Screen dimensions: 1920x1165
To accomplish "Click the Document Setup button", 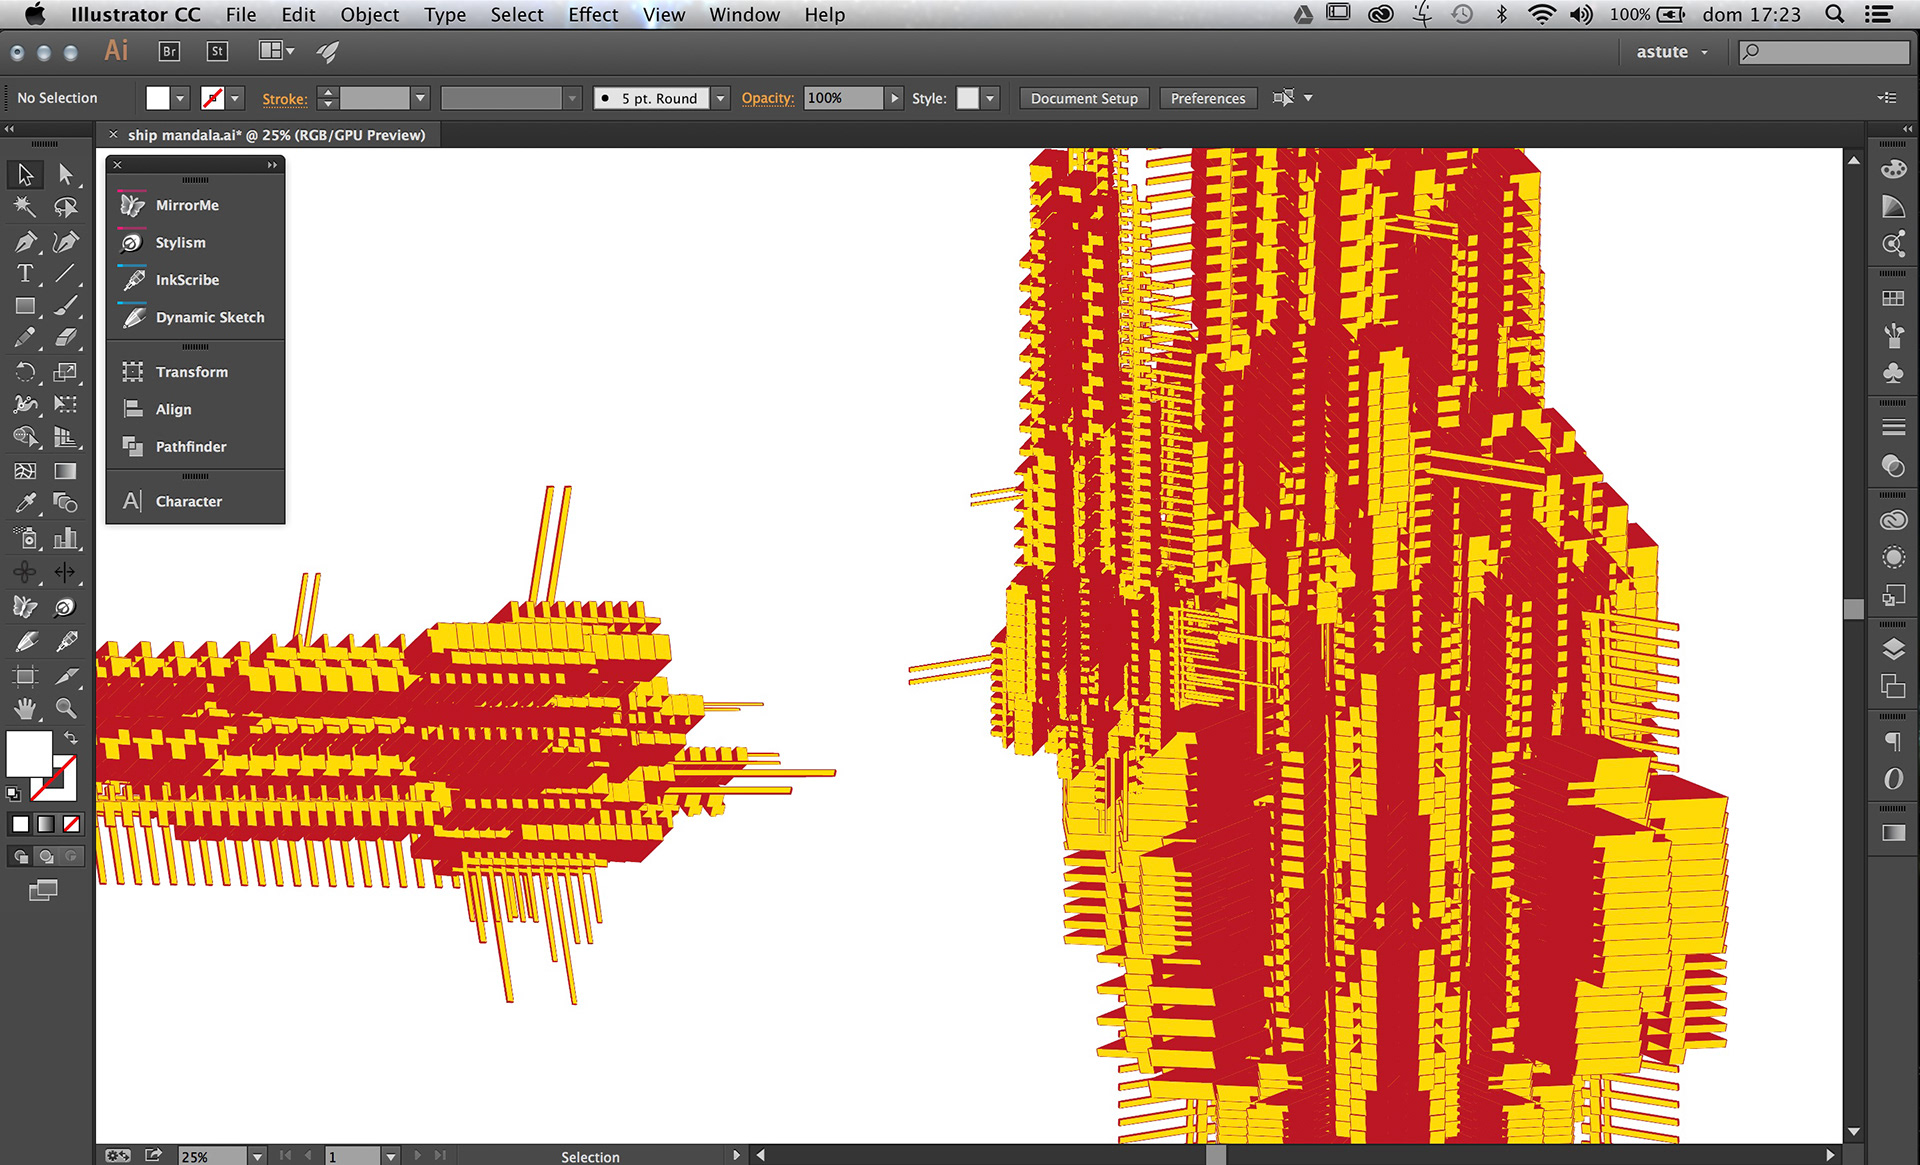I will (1084, 98).
